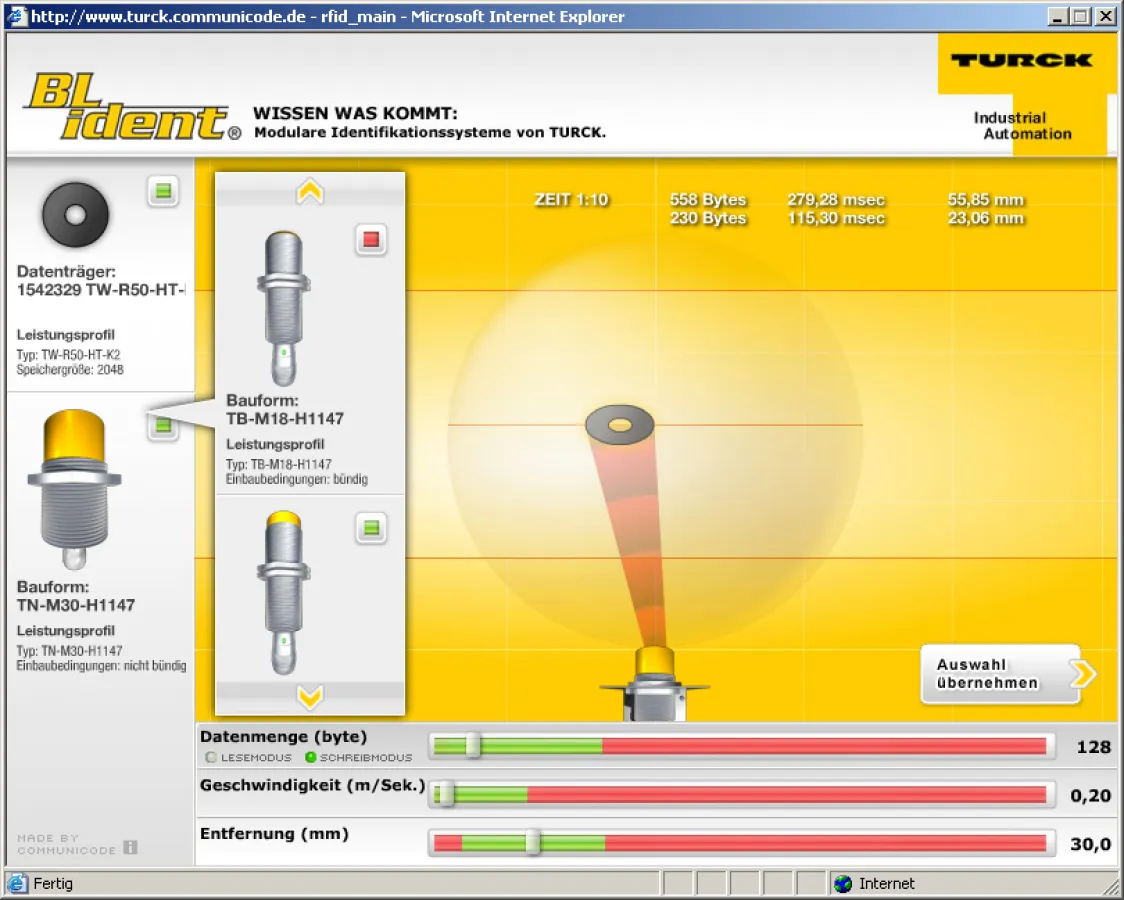1124x900 pixels.
Task: Click the downward chevron below the sensor list
Action: click(310, 698)
